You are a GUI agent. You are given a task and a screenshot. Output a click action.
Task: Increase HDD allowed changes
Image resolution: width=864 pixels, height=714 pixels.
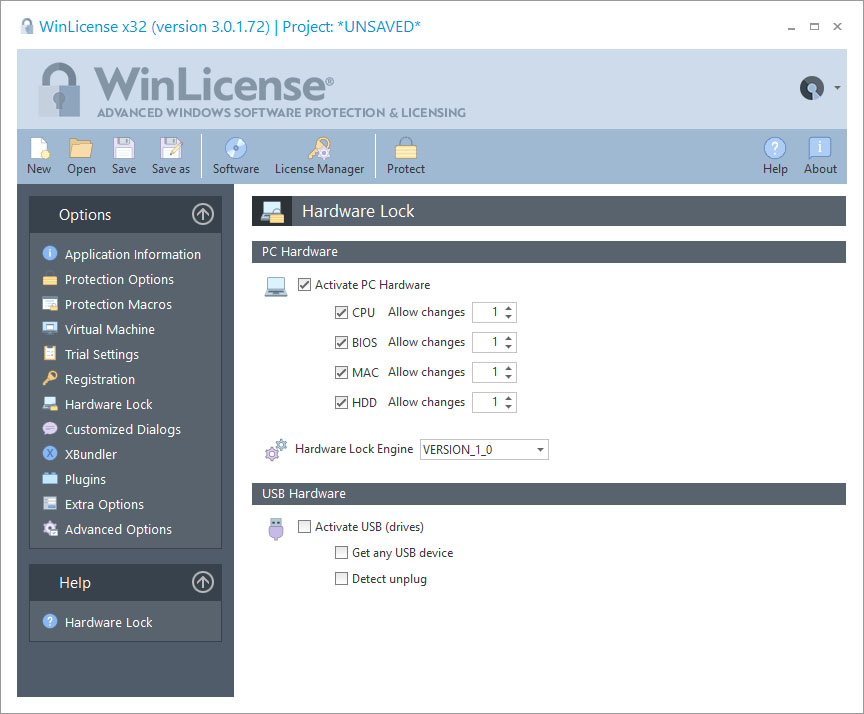(509, 398)
